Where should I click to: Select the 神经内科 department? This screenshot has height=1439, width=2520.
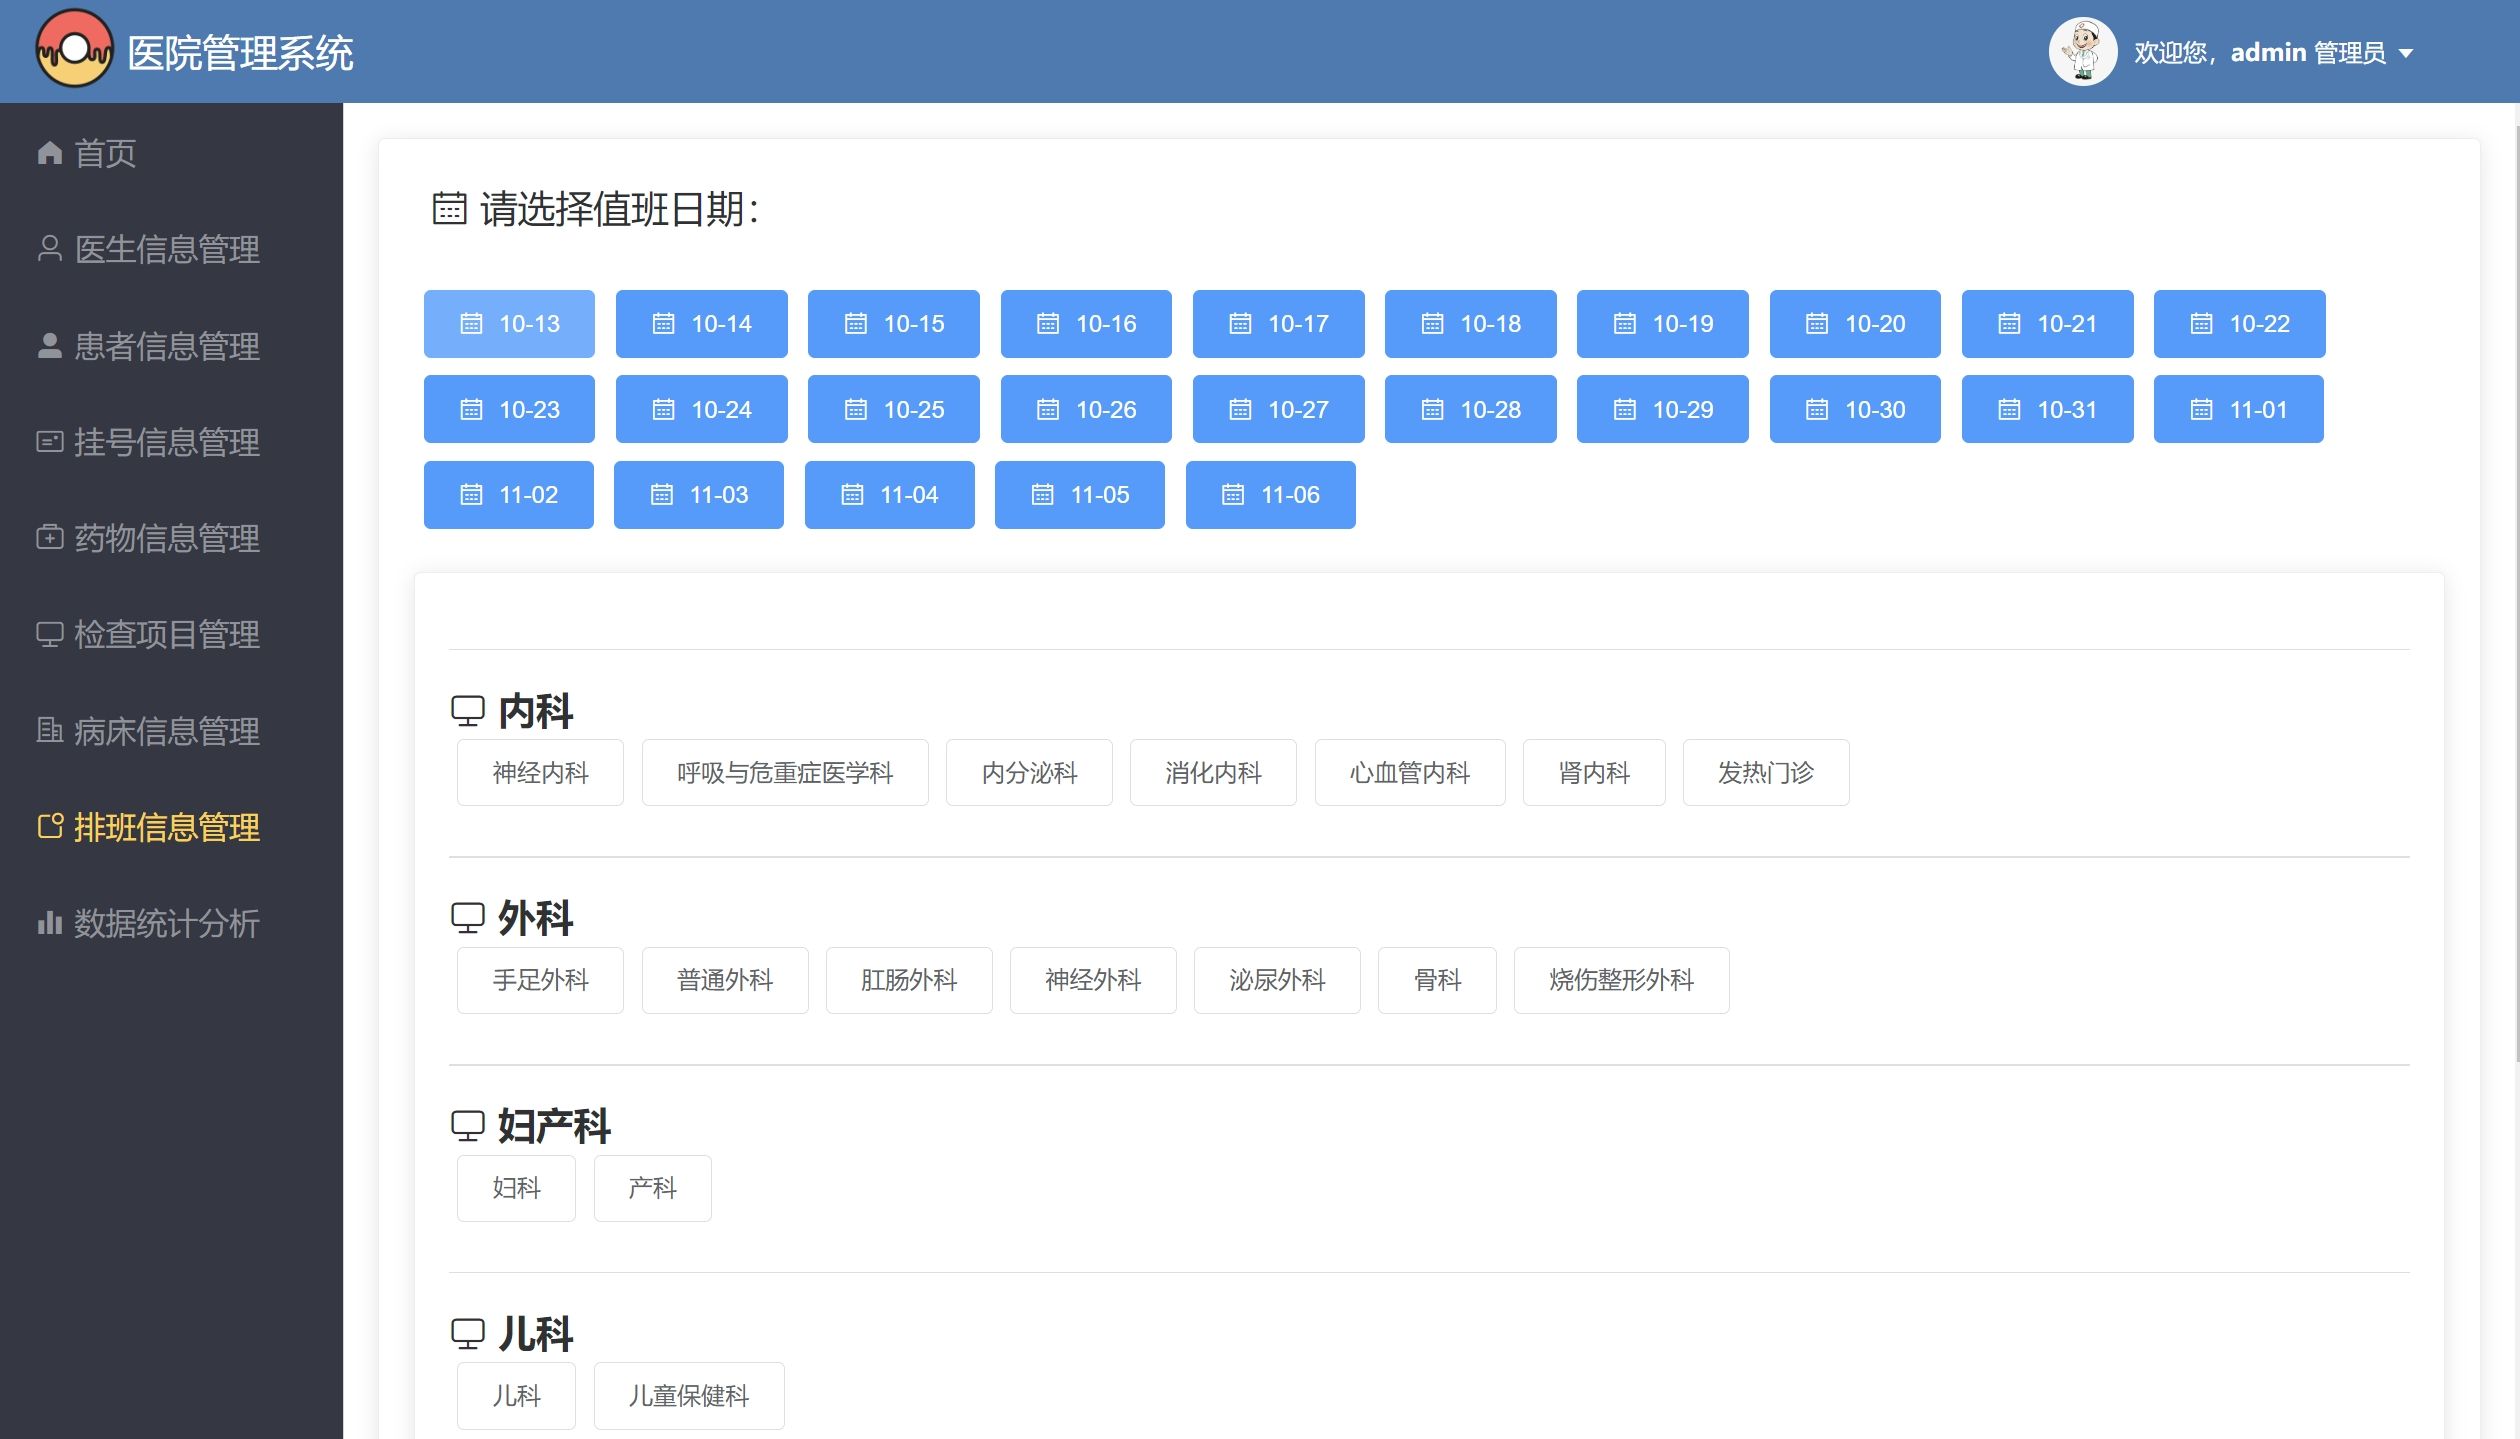point(540,773)
